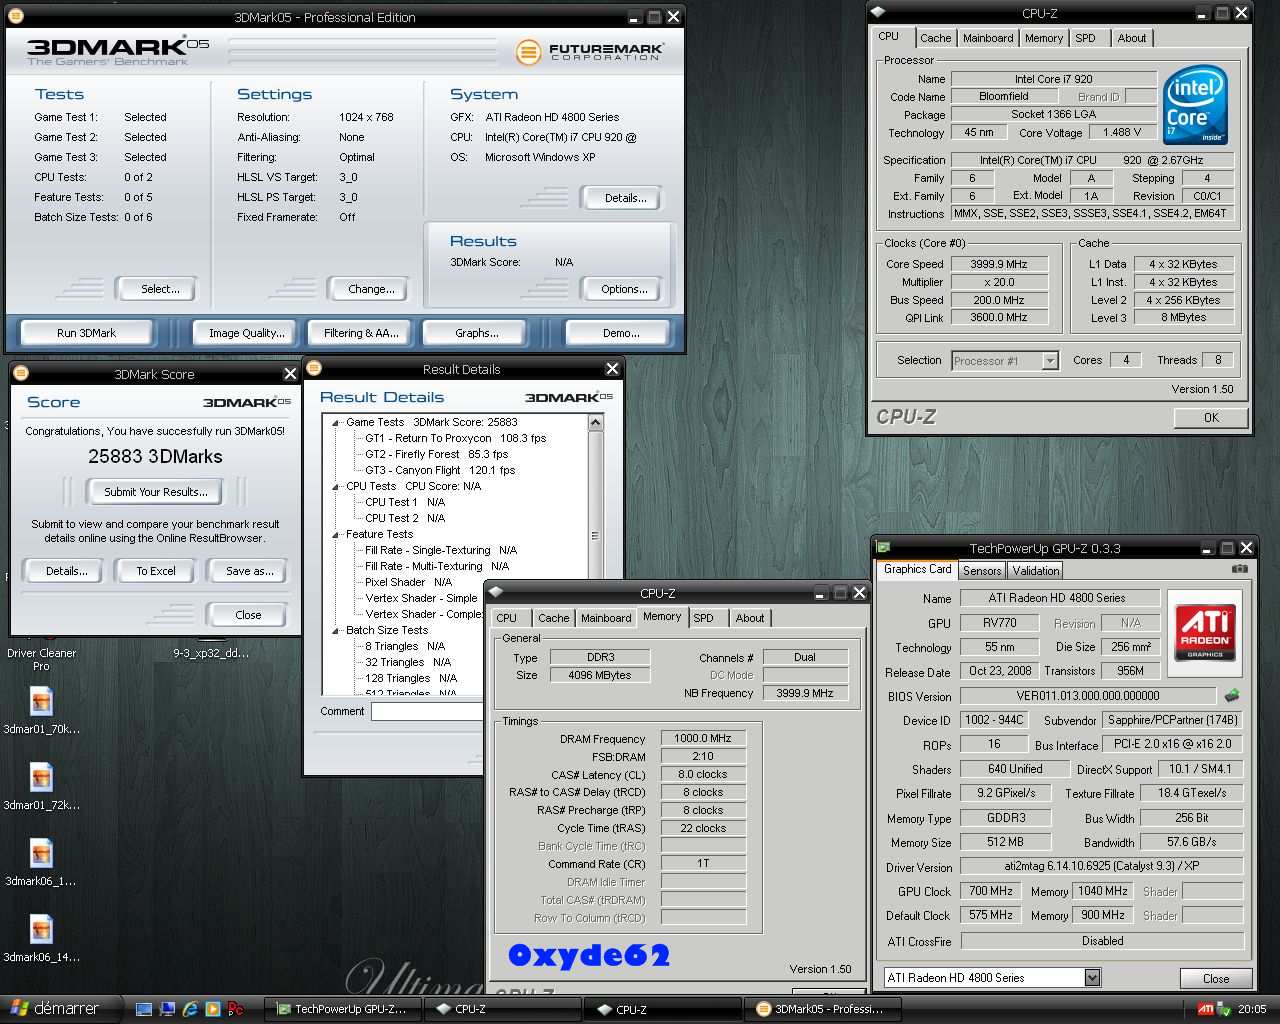Click the Demo... button
The image size is (1280, 1024).
click(x=620, y=333)
